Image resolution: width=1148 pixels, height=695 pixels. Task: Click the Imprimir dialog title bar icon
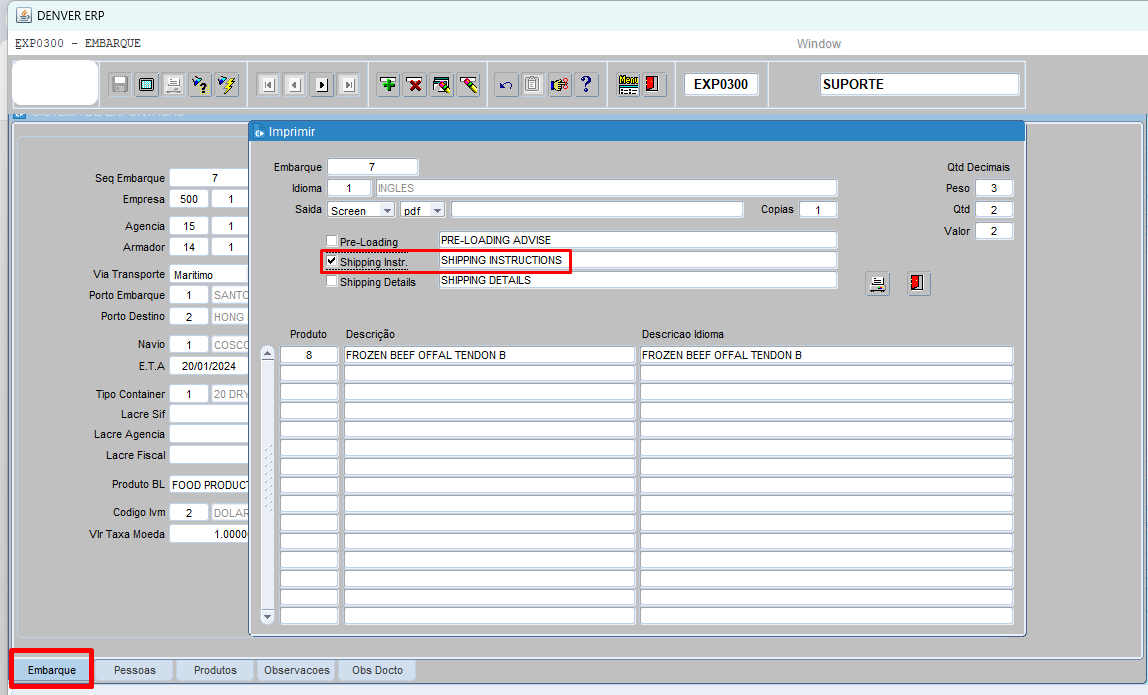coord(259,133)
